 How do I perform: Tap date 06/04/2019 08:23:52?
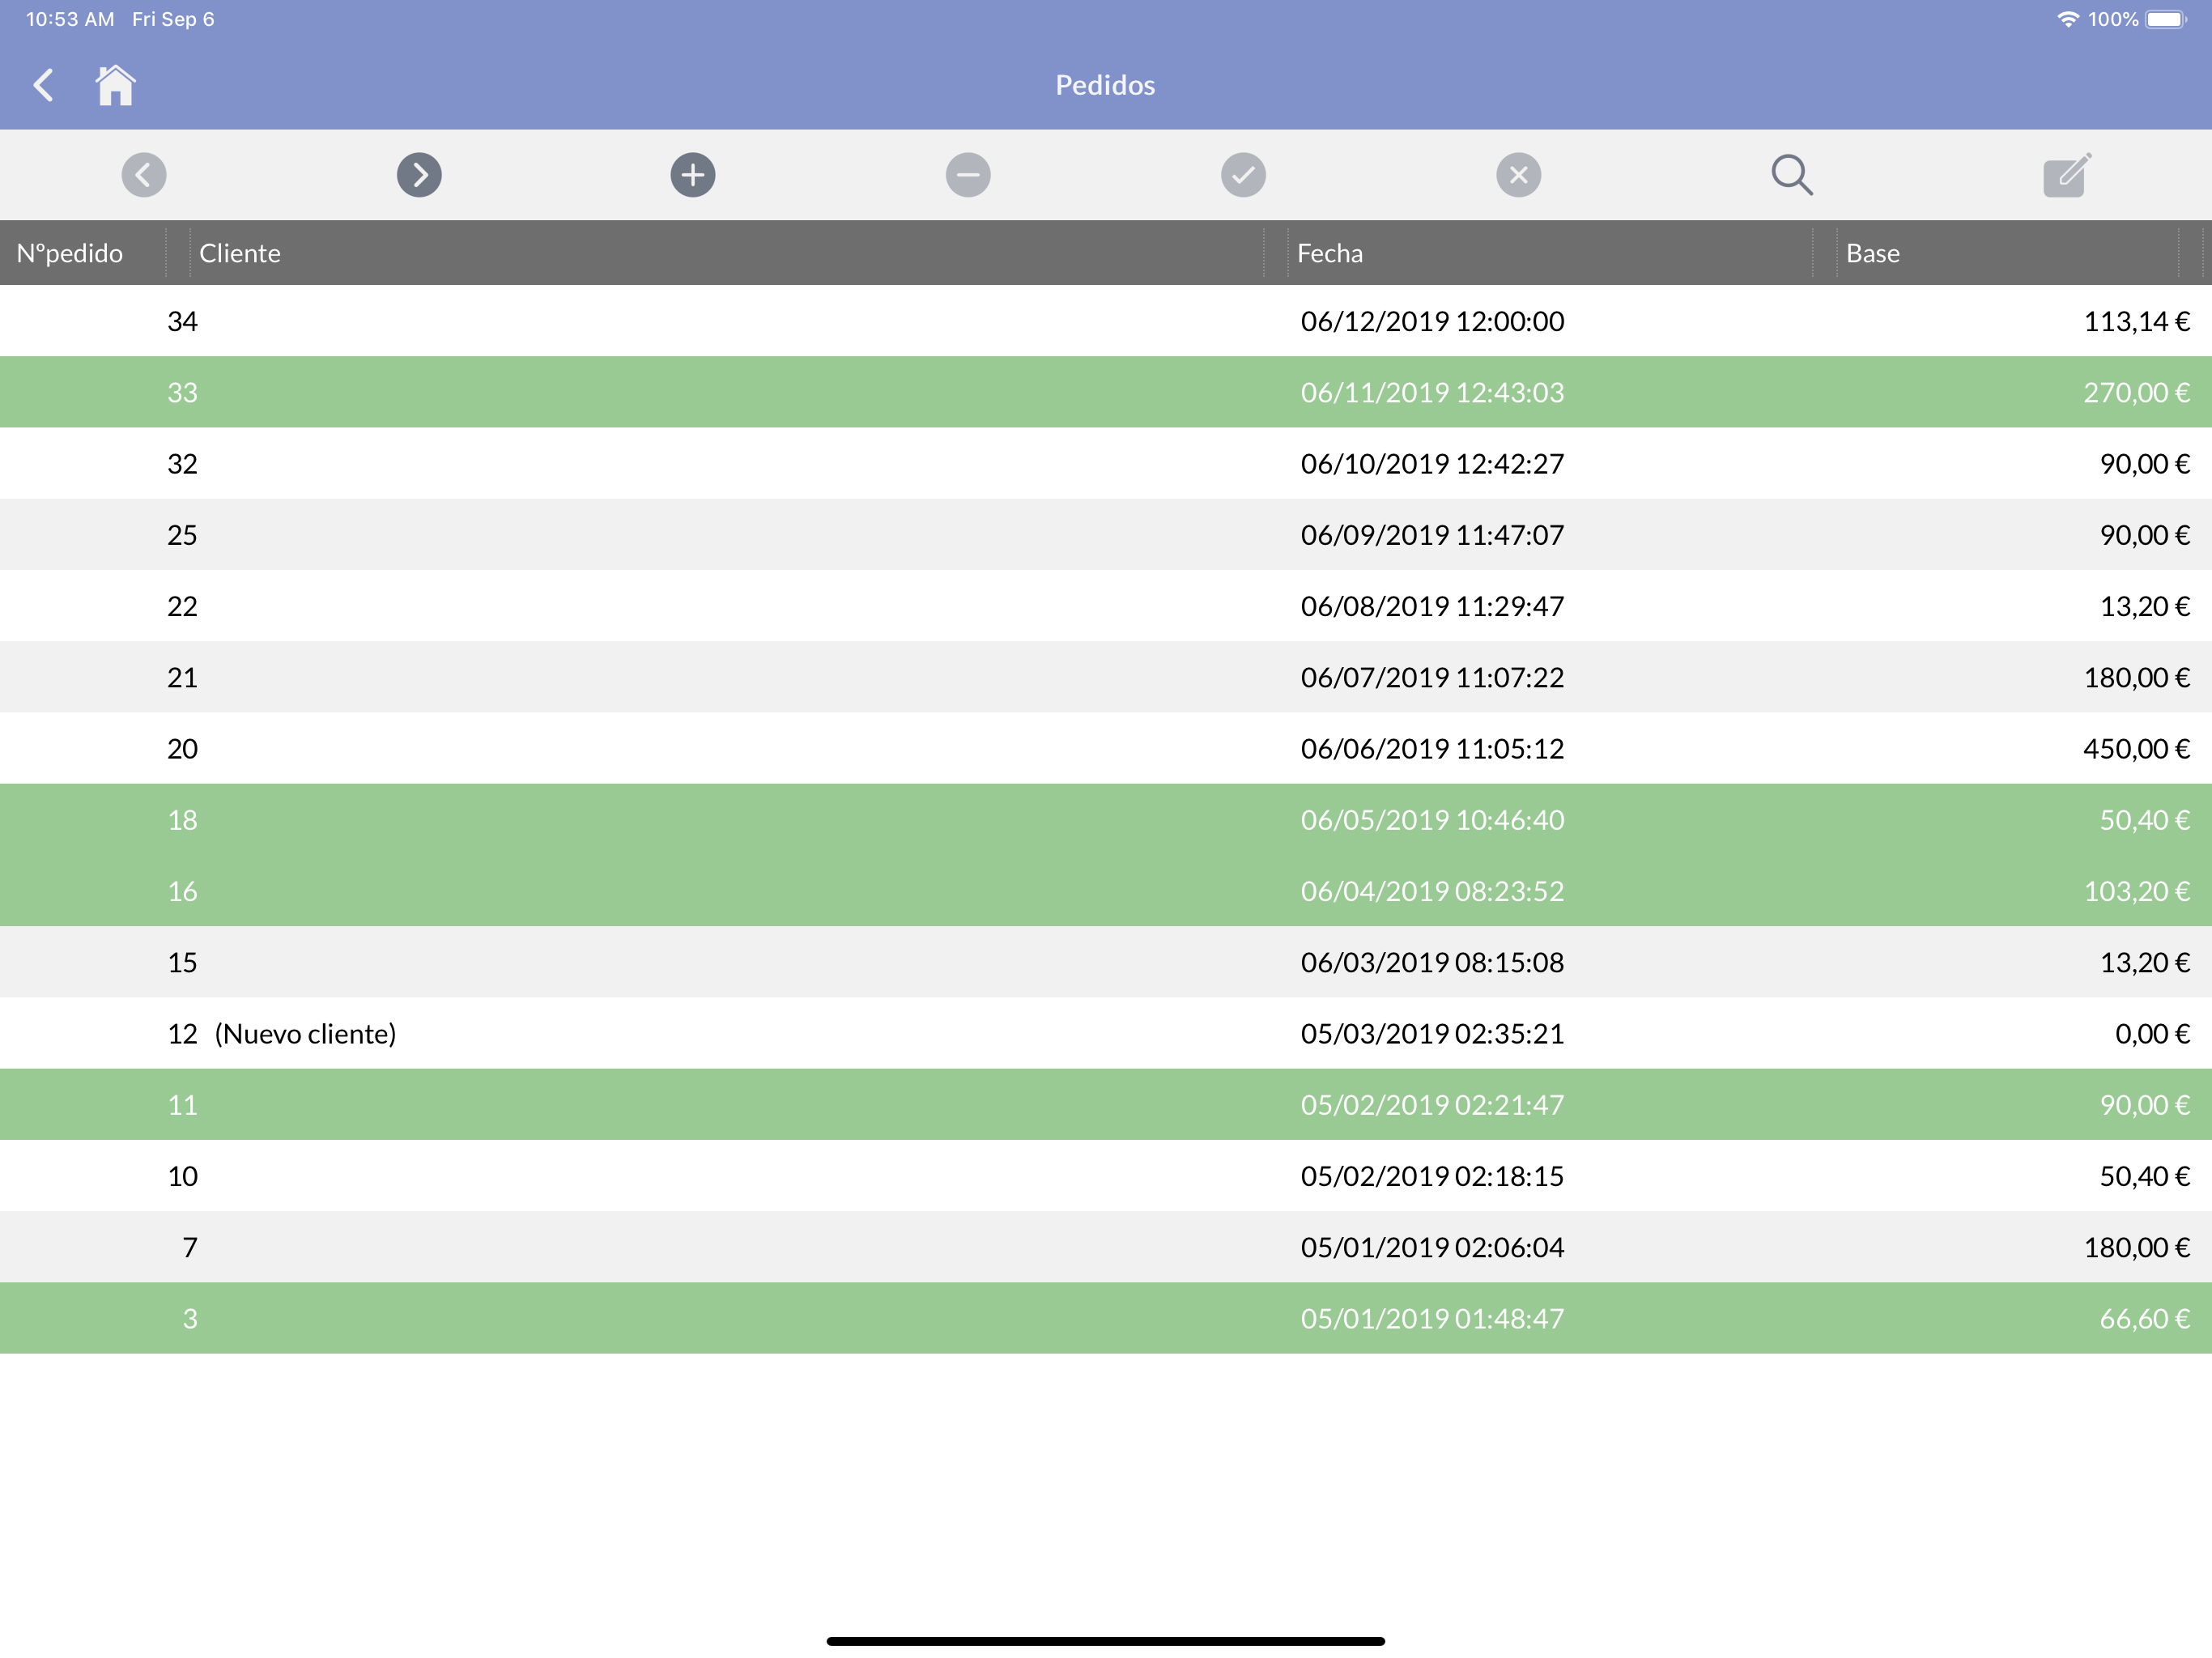[1432, 891]
